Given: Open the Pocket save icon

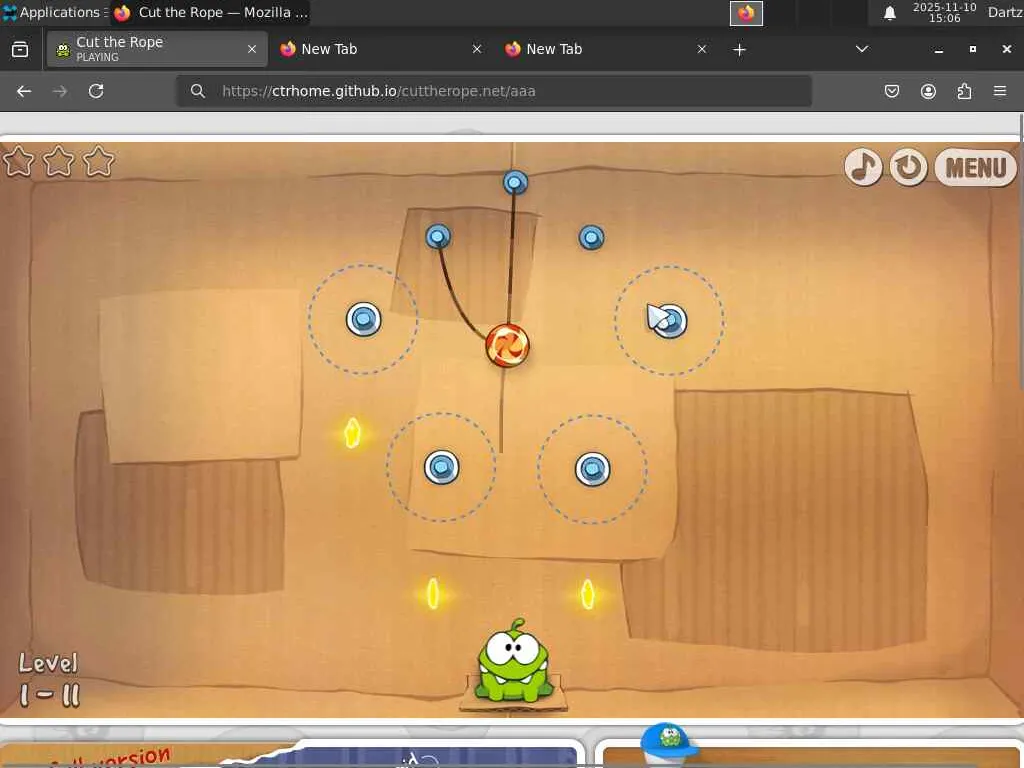Looking at the screenshot, I should (891, 91).
